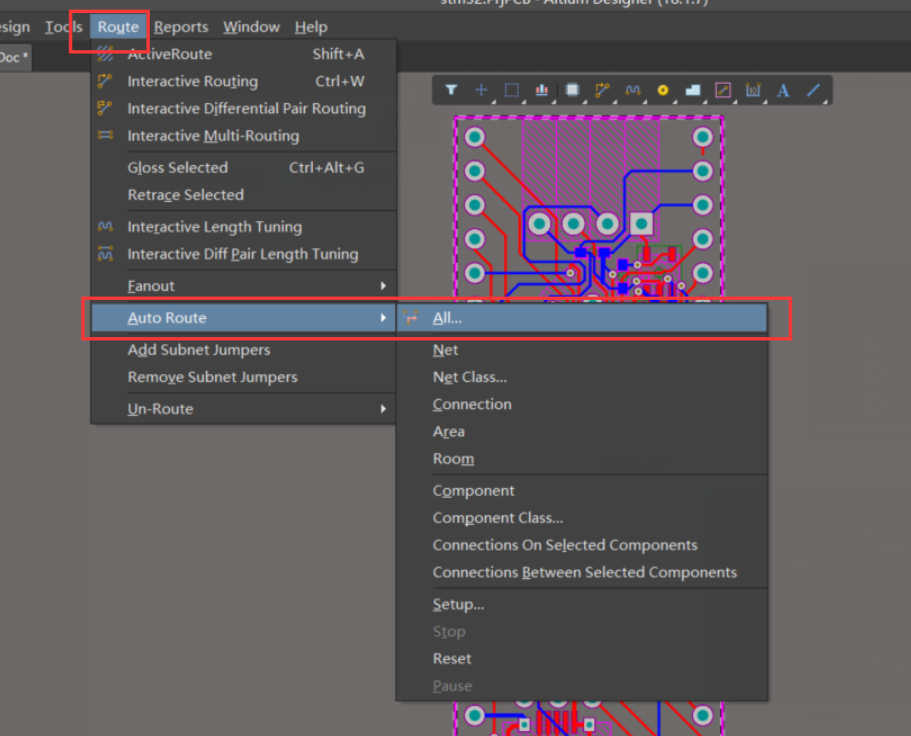Choose the polygon pour icon in toolbar
Image resolution: width=911 pixels, height=736 pixels.
(x=693, y=90)
